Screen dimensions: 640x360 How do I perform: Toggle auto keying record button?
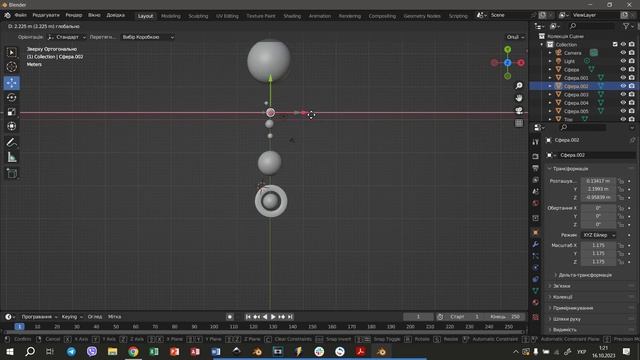pyautogui.click(x=230, y=317)
